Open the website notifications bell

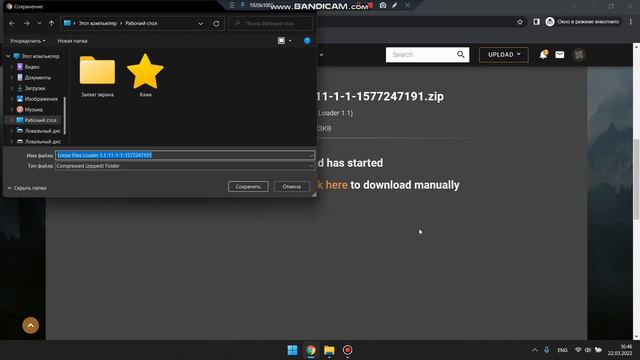pos(543,54)
